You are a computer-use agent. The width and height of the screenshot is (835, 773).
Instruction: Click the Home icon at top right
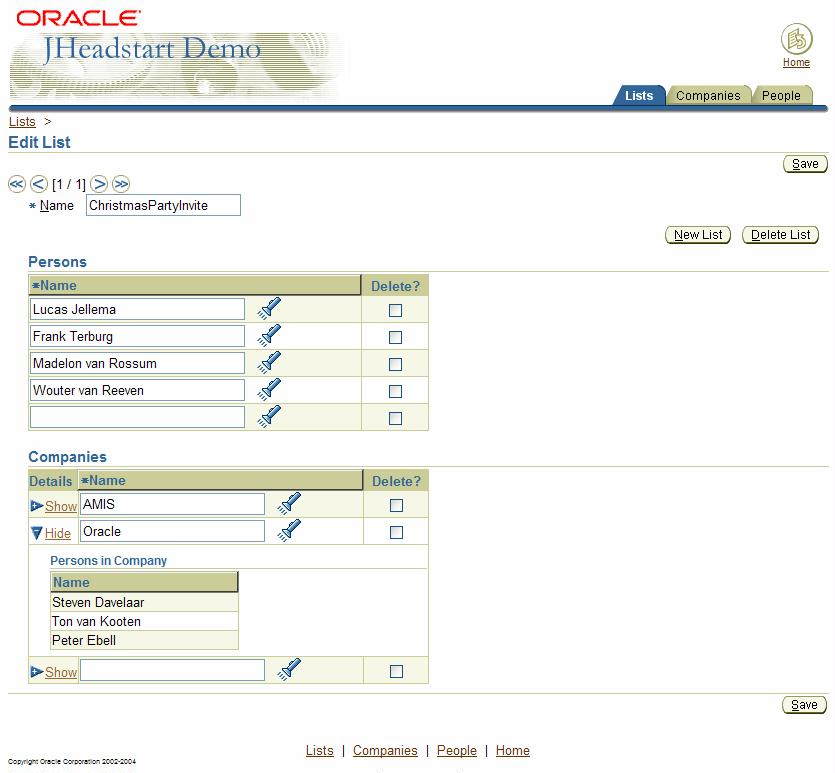796,40
